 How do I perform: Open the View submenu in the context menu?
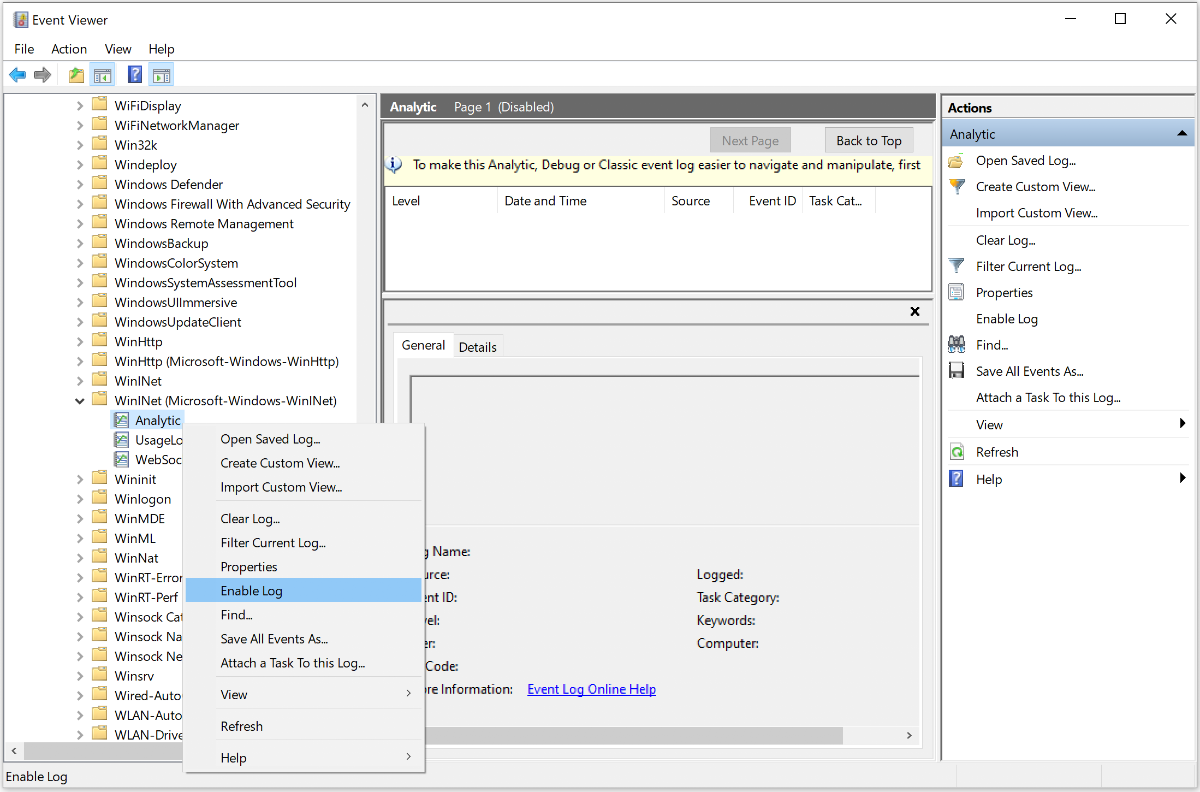pyautogui.click(x=305, y=695)
